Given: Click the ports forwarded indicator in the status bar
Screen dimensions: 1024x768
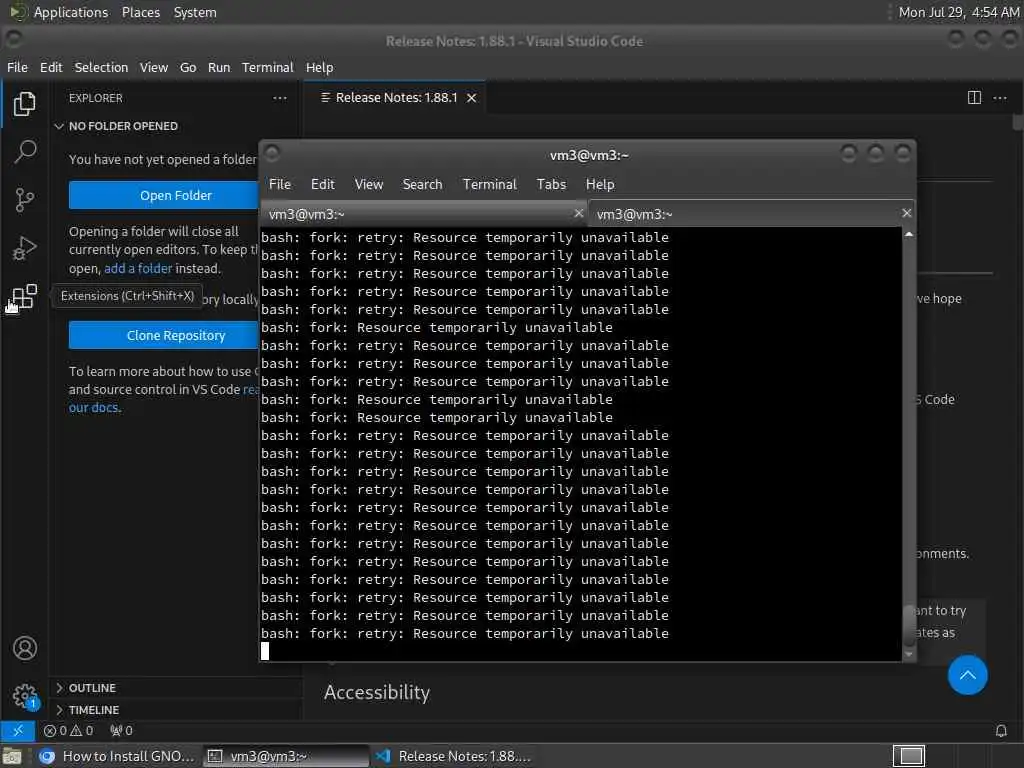Looking at the screenshot, I should [121, 731].
